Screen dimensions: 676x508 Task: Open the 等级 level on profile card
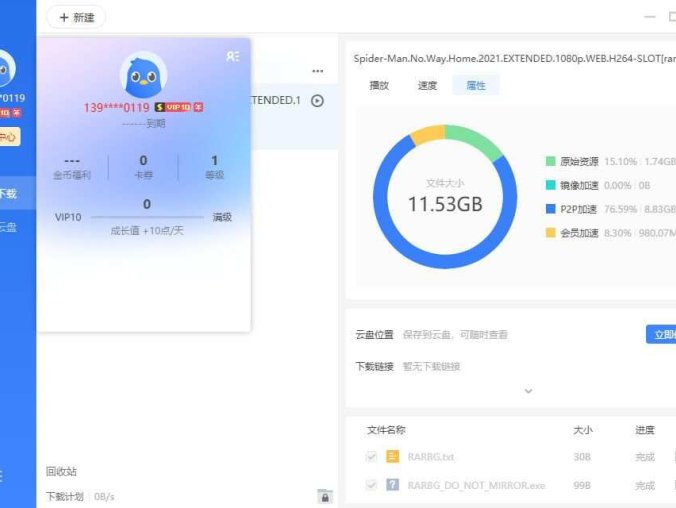pyautogui.click(x=214, y=167)
